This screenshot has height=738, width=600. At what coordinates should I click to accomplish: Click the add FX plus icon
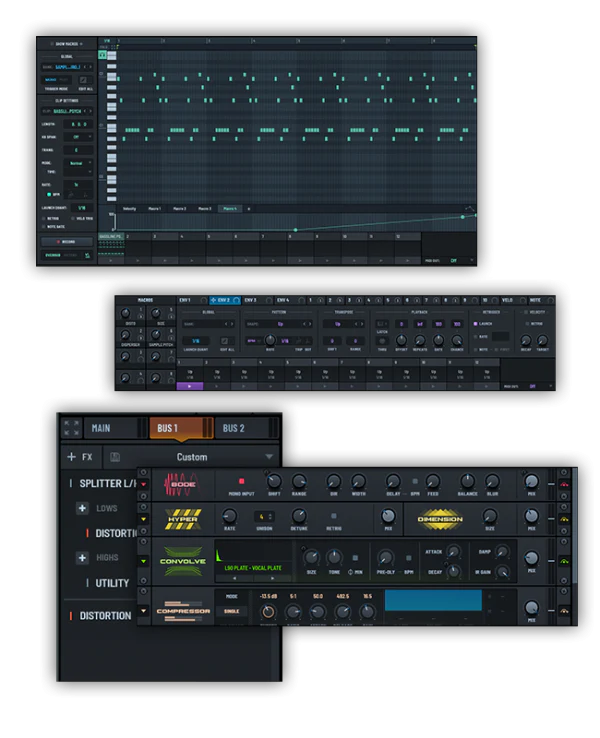pos(72,457)
